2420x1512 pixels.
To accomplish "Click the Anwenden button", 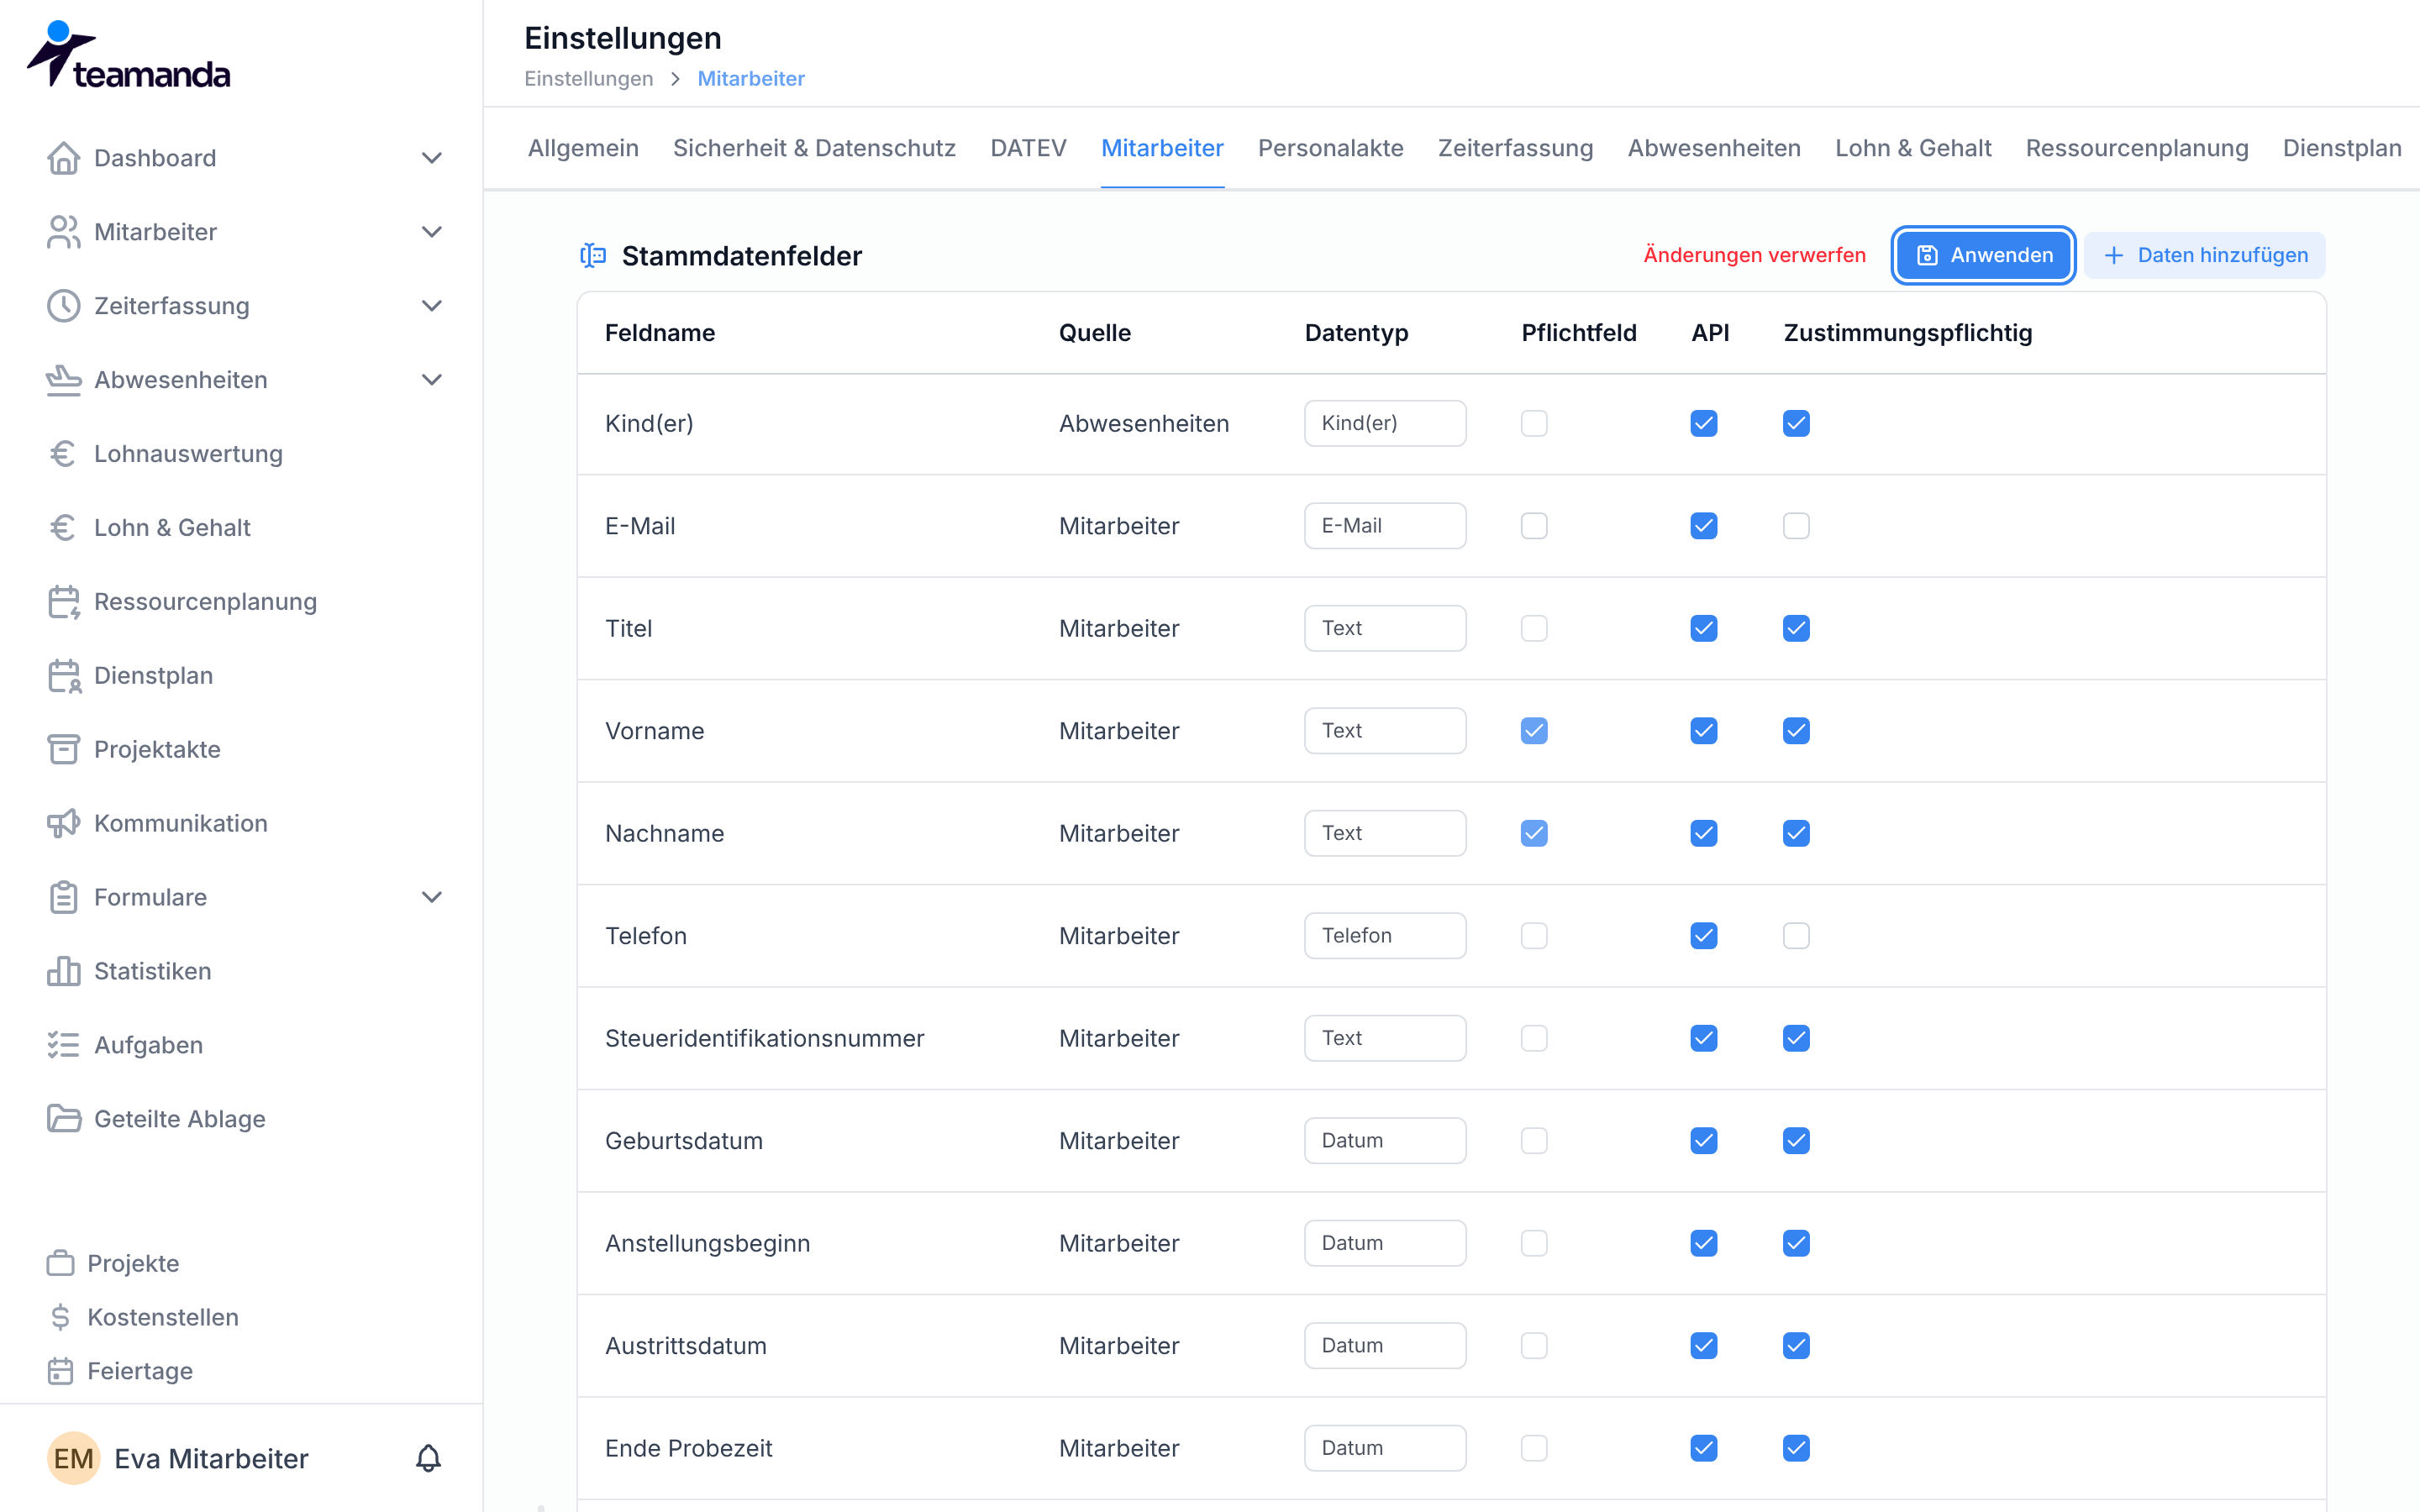I will [x=1983, y=255].
